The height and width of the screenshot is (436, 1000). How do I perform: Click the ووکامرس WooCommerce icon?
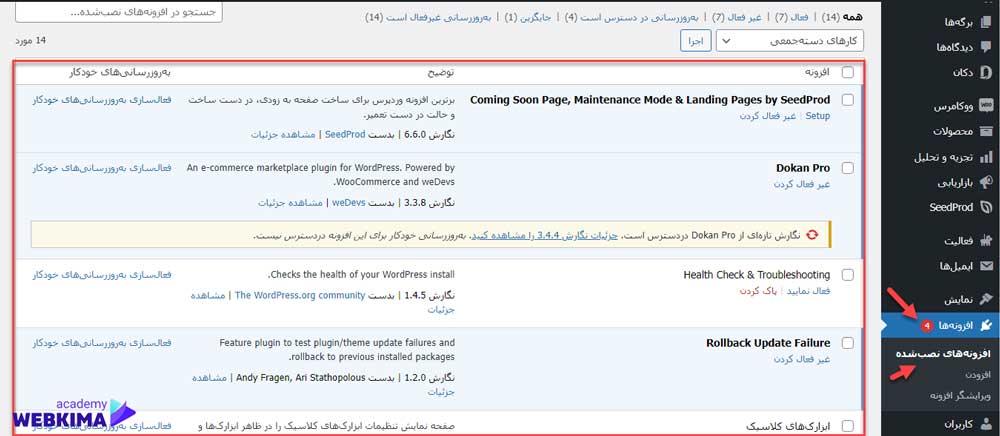[986, 106]
